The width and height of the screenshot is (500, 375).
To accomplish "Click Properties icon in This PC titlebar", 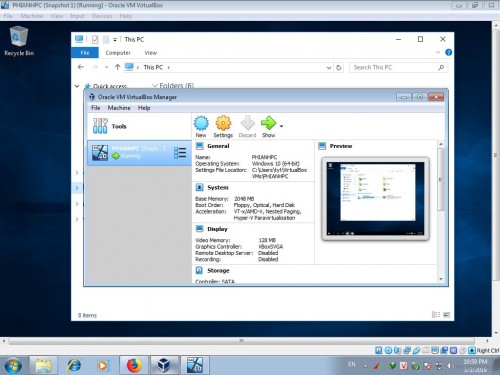I will [95, 39].
